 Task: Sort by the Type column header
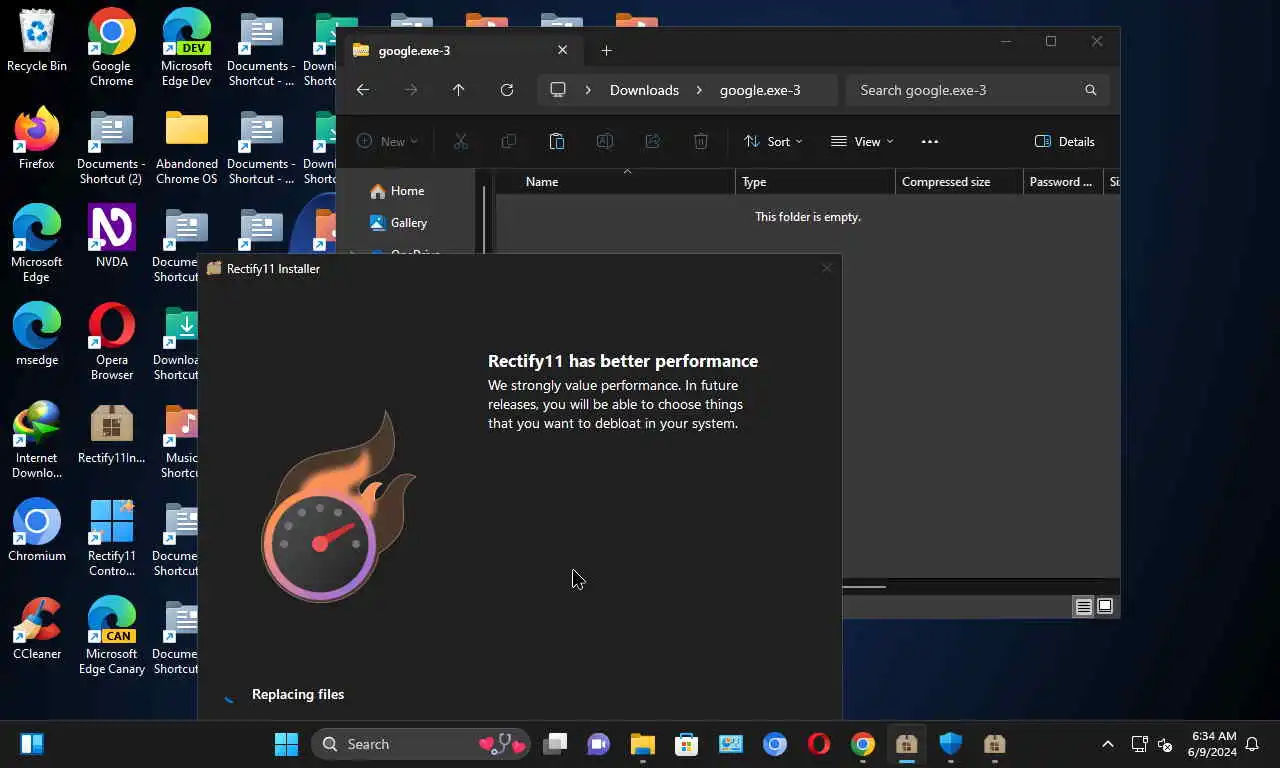tap(815, 182)
